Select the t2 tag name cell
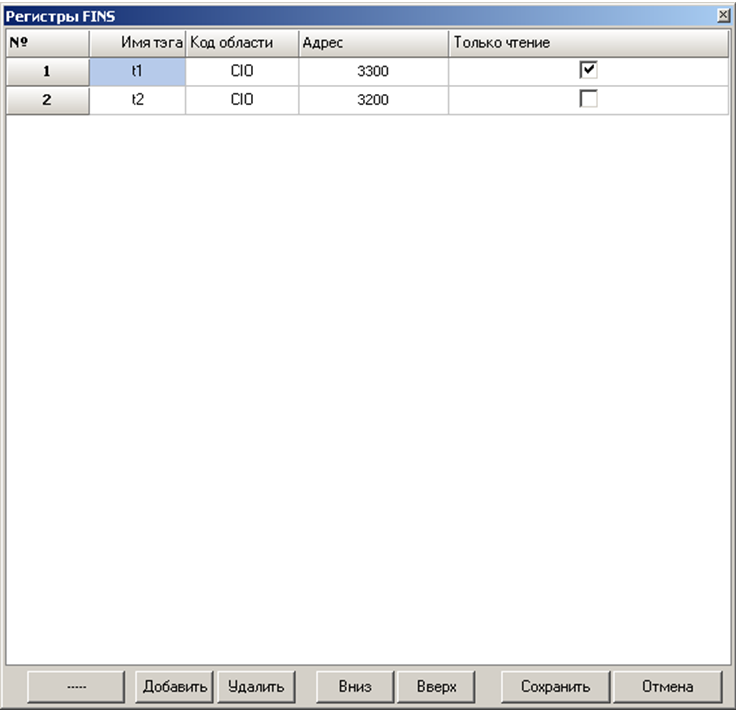The width and height of the screenshot is (736, 711). point(137,101)
